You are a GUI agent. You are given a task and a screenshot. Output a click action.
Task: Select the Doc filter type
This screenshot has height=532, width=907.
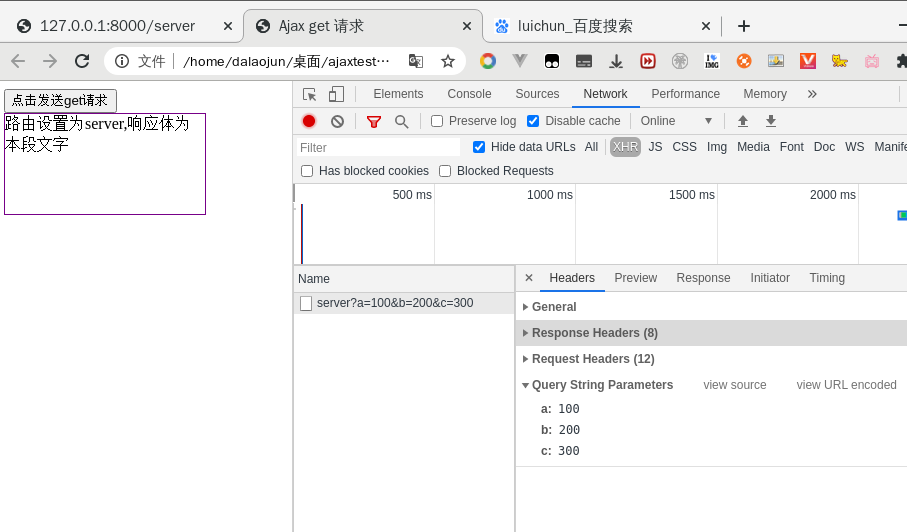(x=824, y=147)
